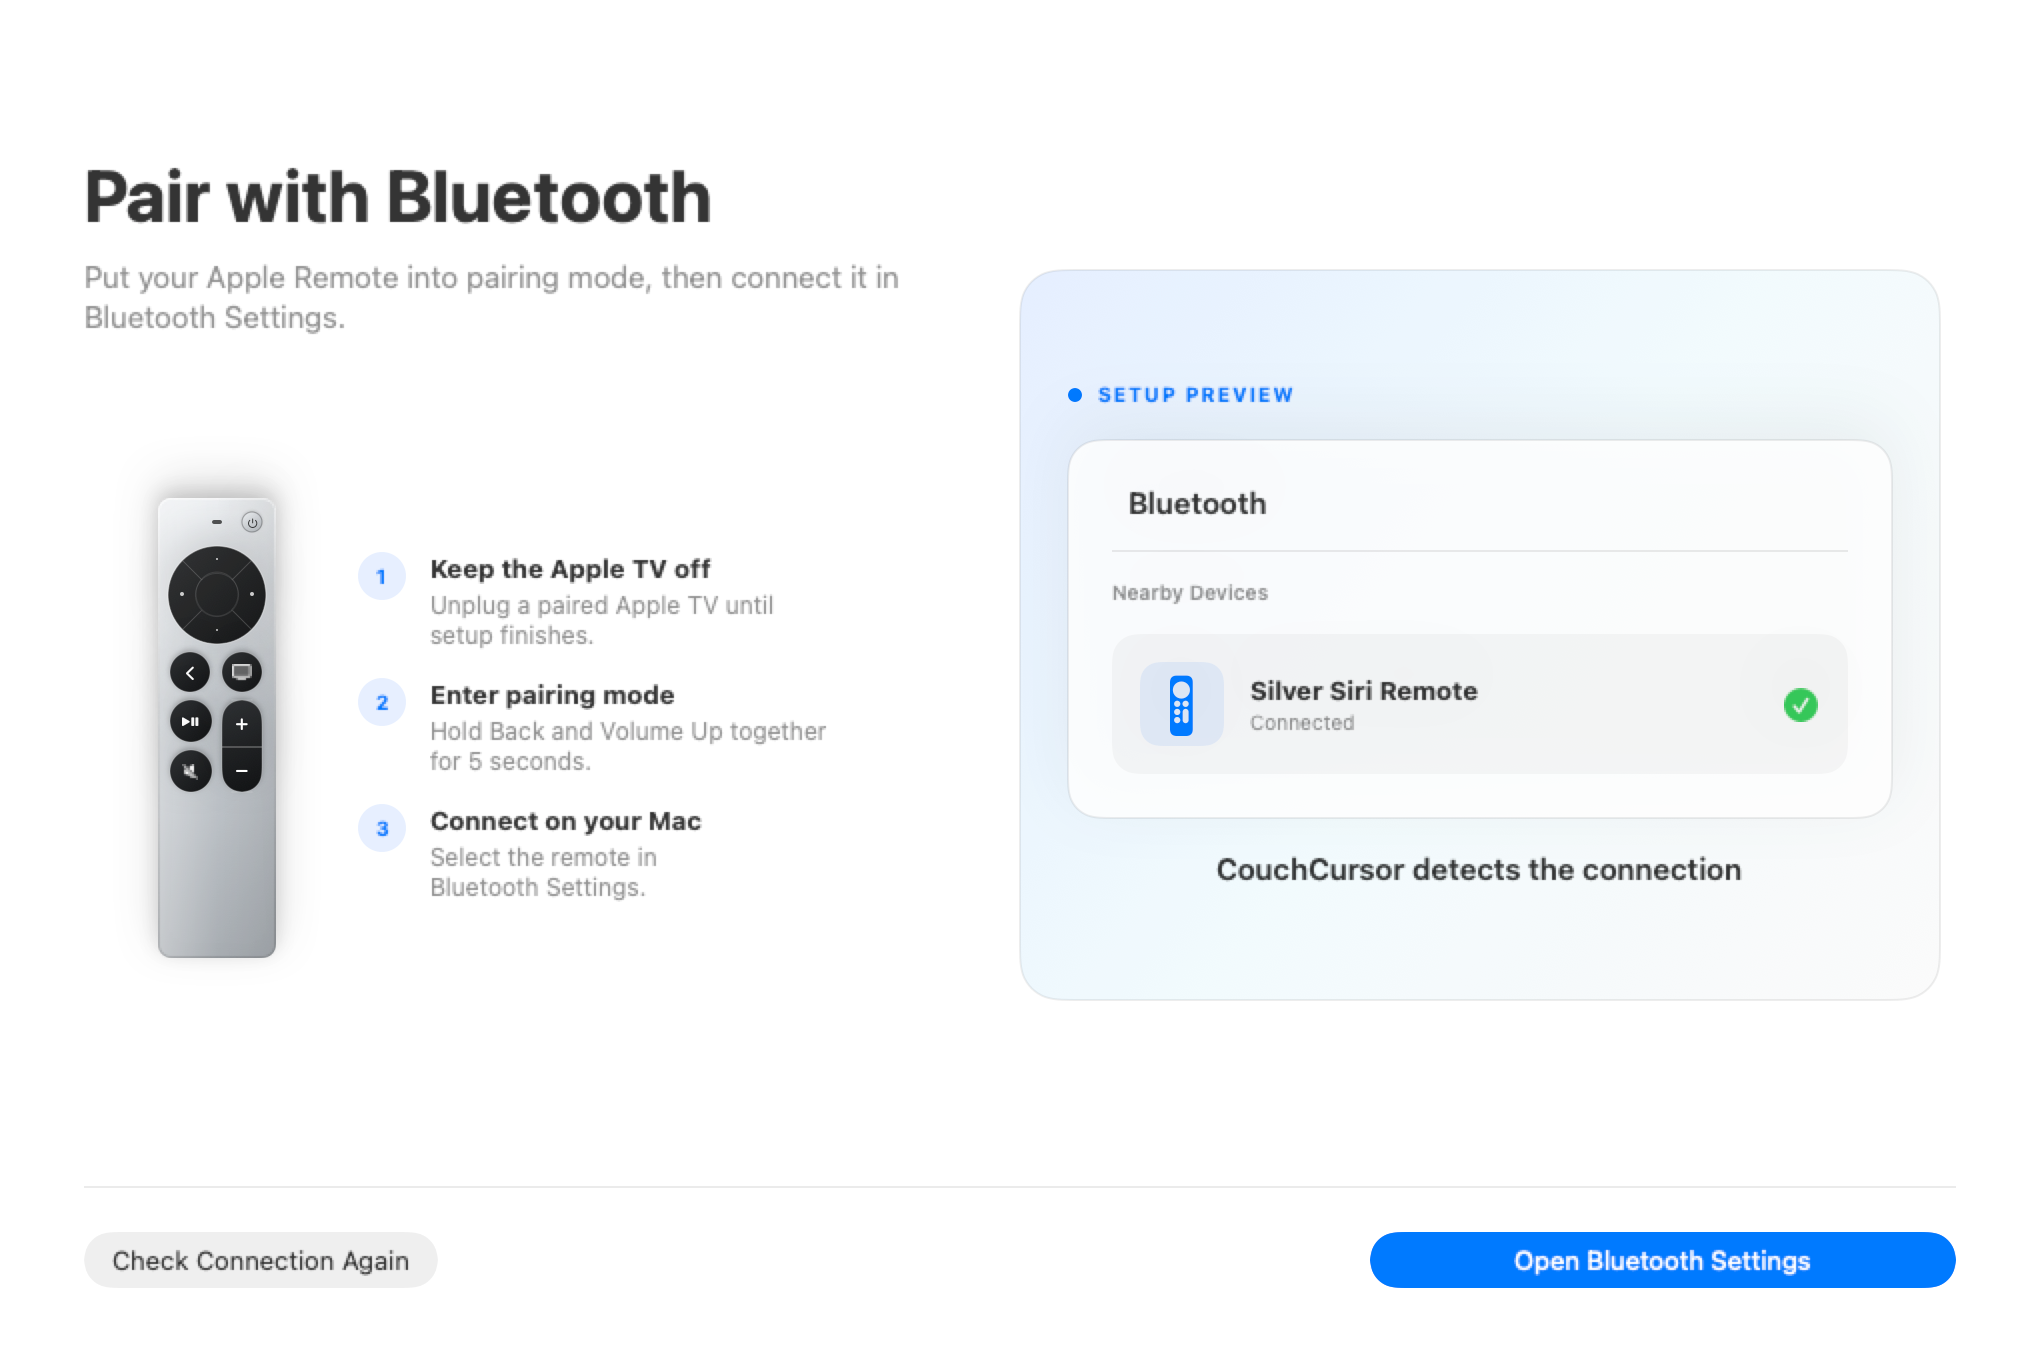Click "Select the remote in" instruction text
This screenshot has height=1360, width=2040.
[x=543, y=857]
